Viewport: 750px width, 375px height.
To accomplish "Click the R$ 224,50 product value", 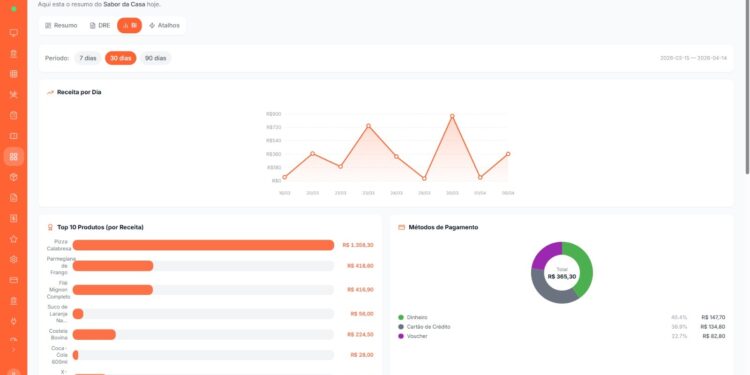I will click(361, 334).
